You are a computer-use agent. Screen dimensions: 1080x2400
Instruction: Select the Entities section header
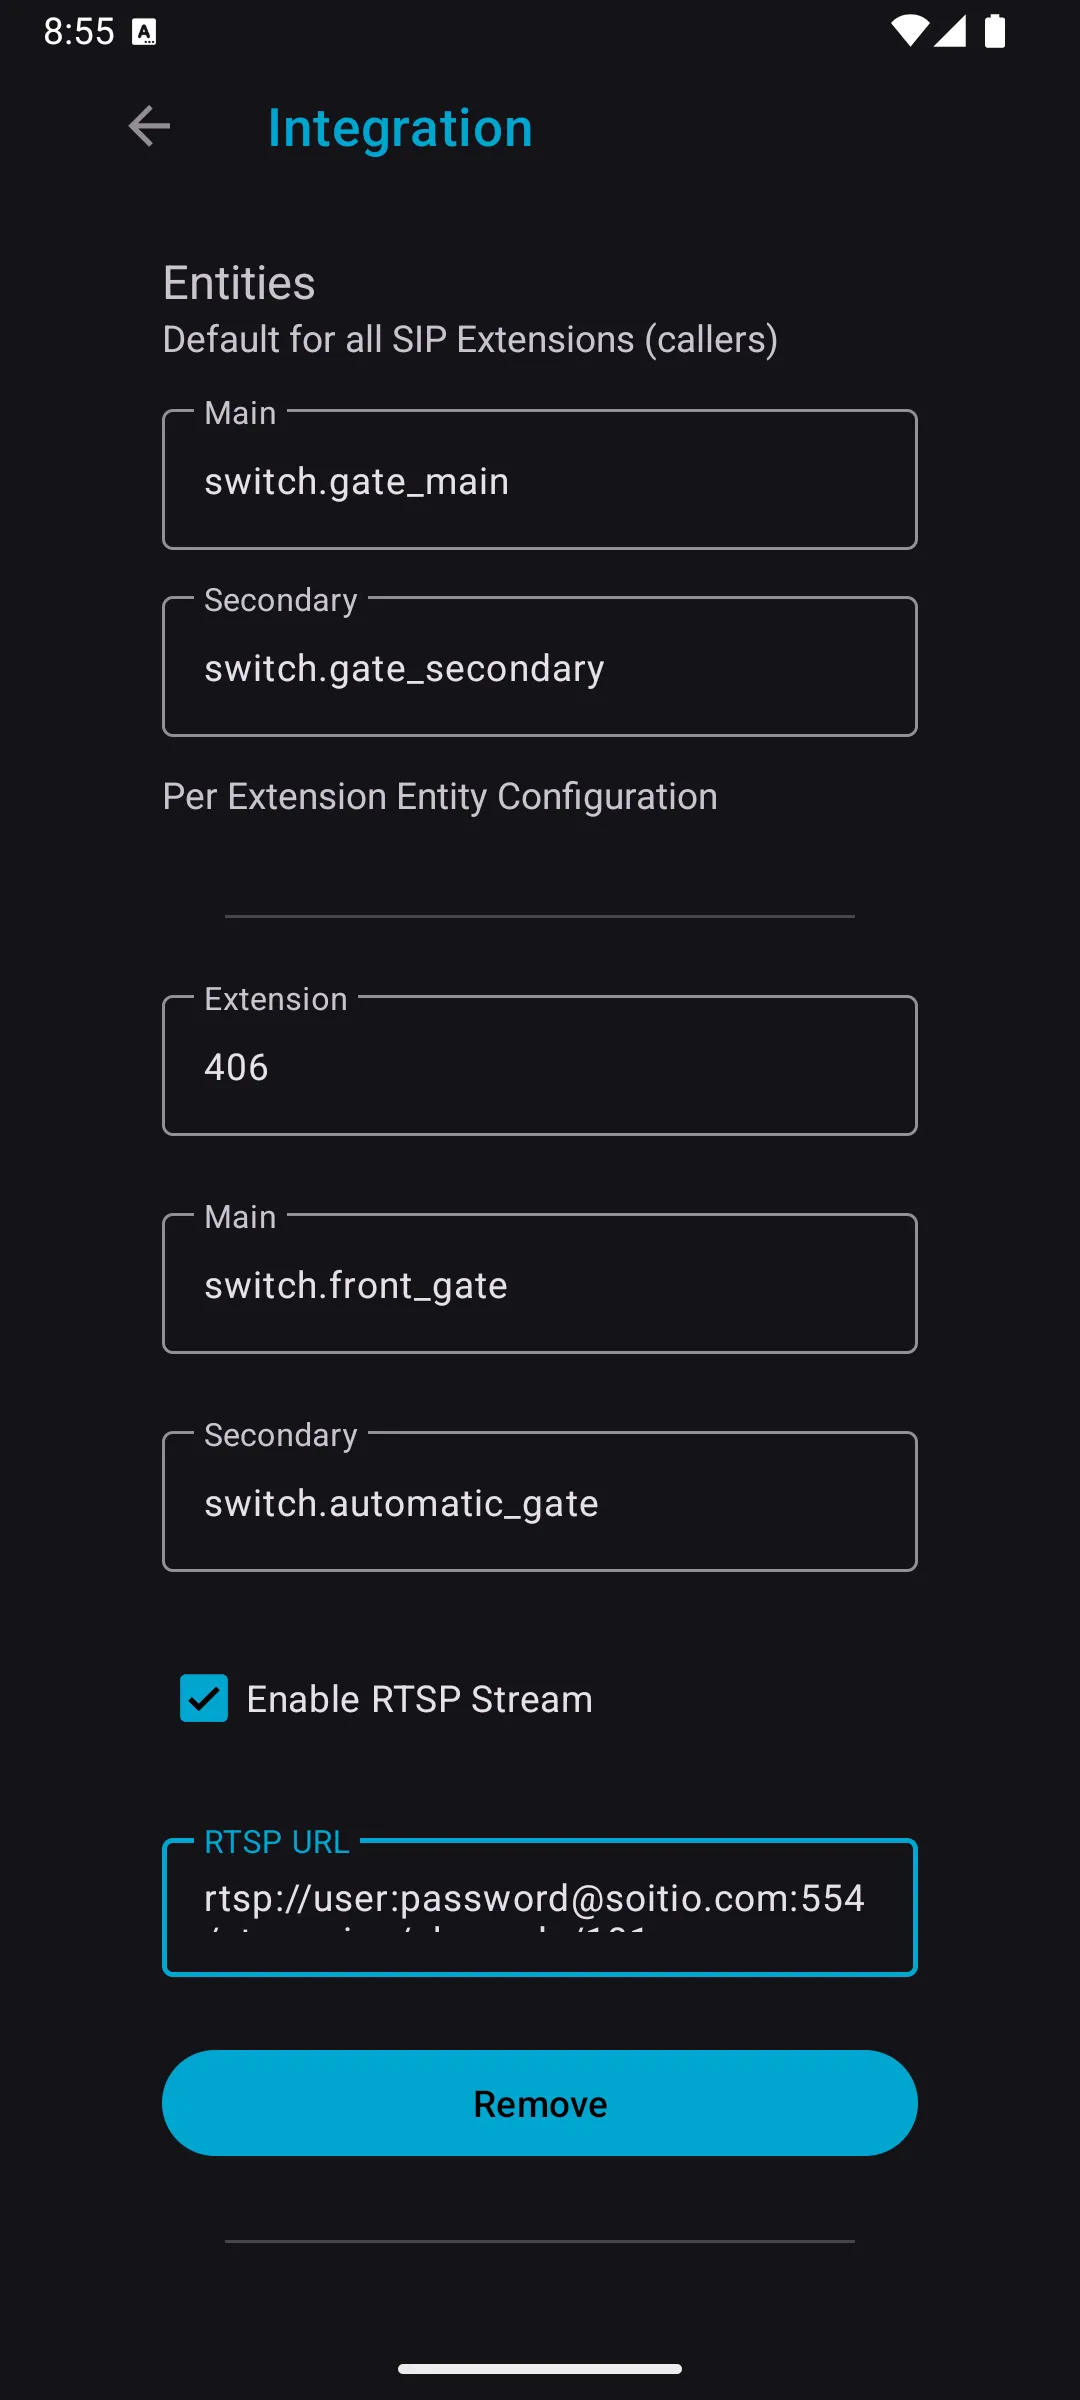(239, 283)
